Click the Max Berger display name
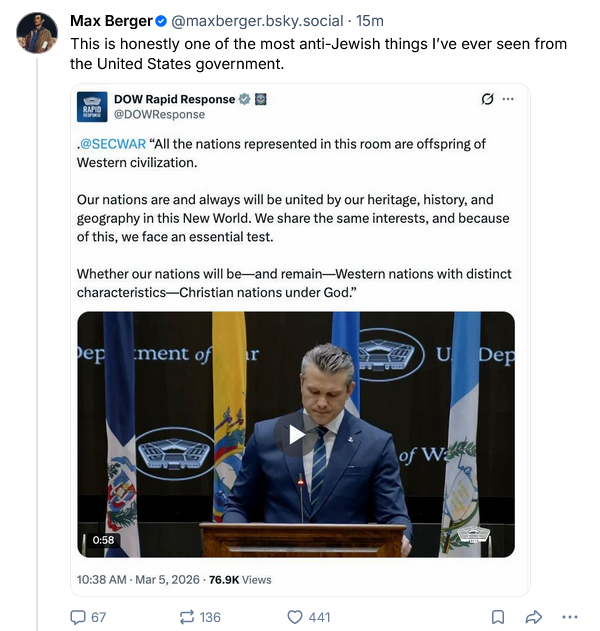This screenshot has height=631, width=600. (x=111, y=21)
